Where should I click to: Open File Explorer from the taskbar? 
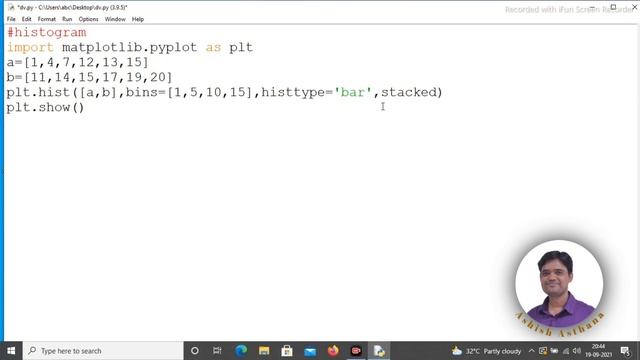264,351
